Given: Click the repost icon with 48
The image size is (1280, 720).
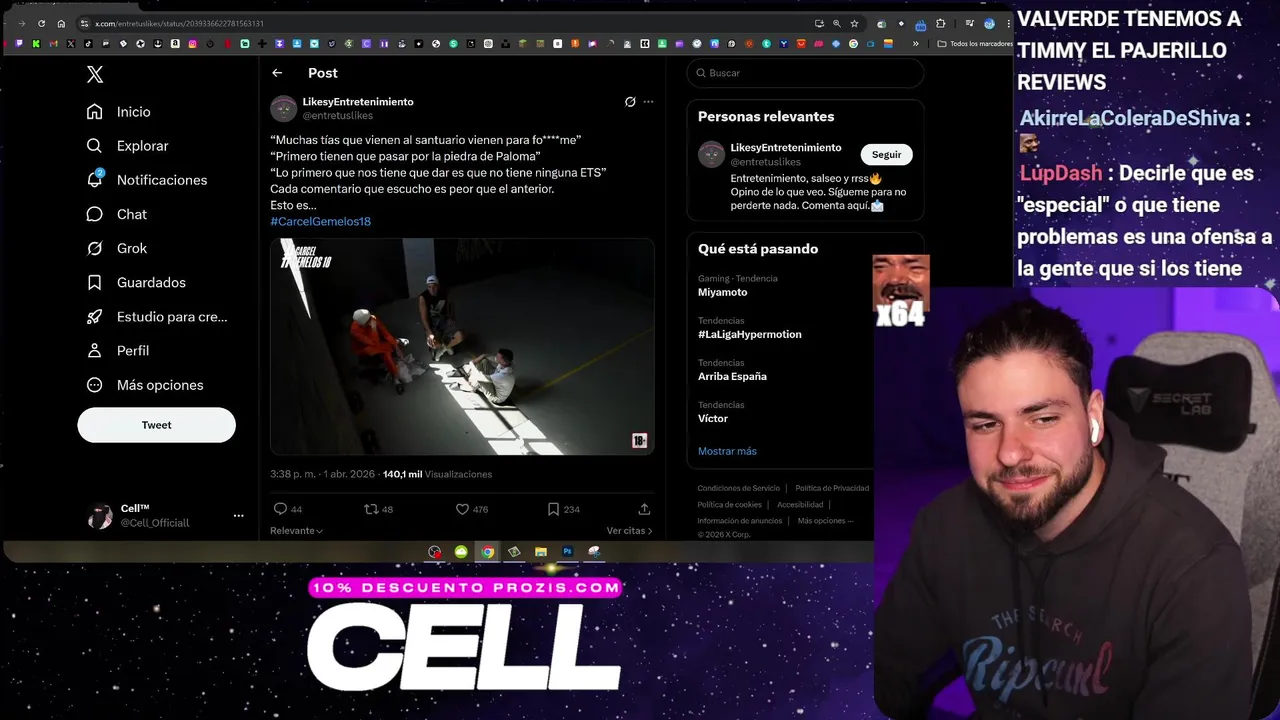Looking at the screenshot, I should tap(371, 509).
